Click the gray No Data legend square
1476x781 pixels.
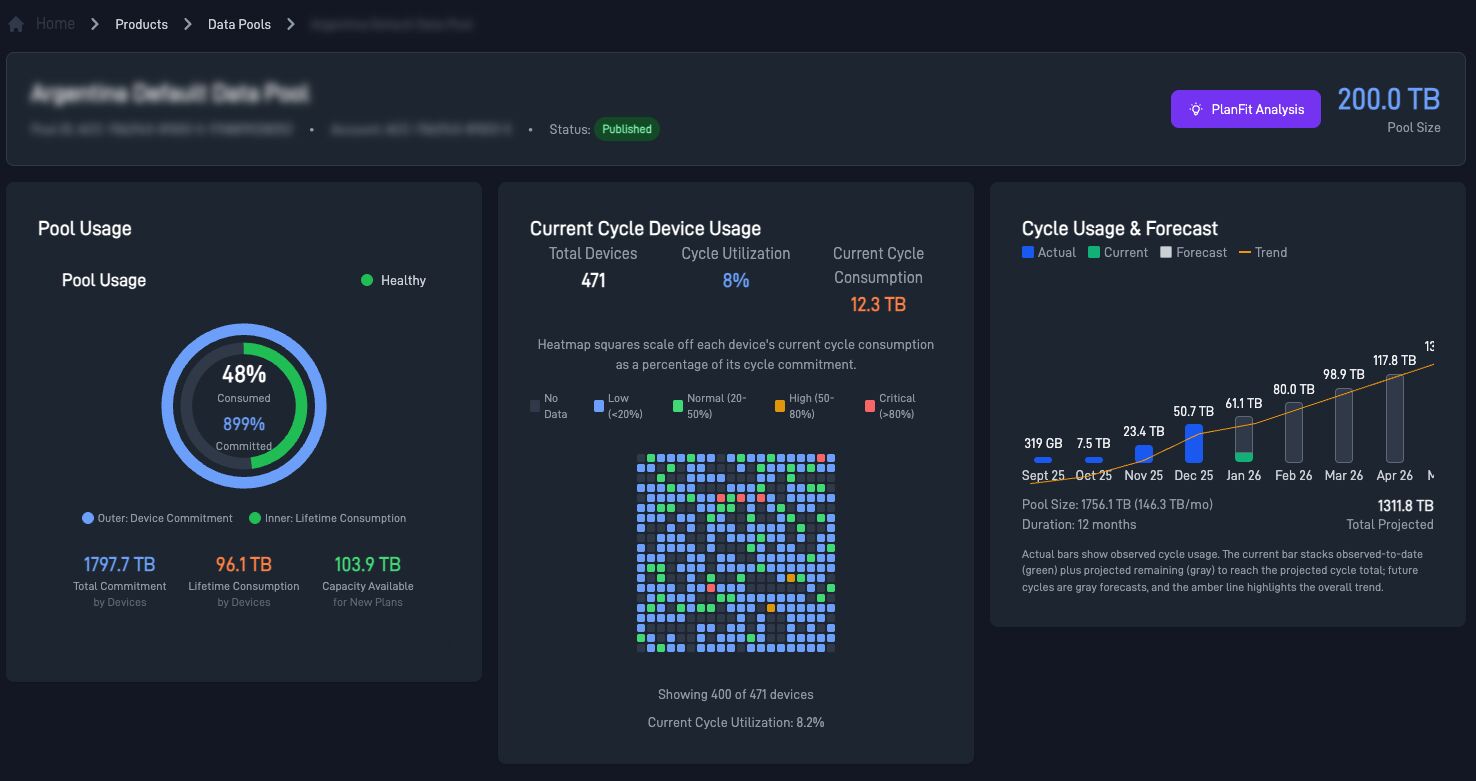point(534,404)
